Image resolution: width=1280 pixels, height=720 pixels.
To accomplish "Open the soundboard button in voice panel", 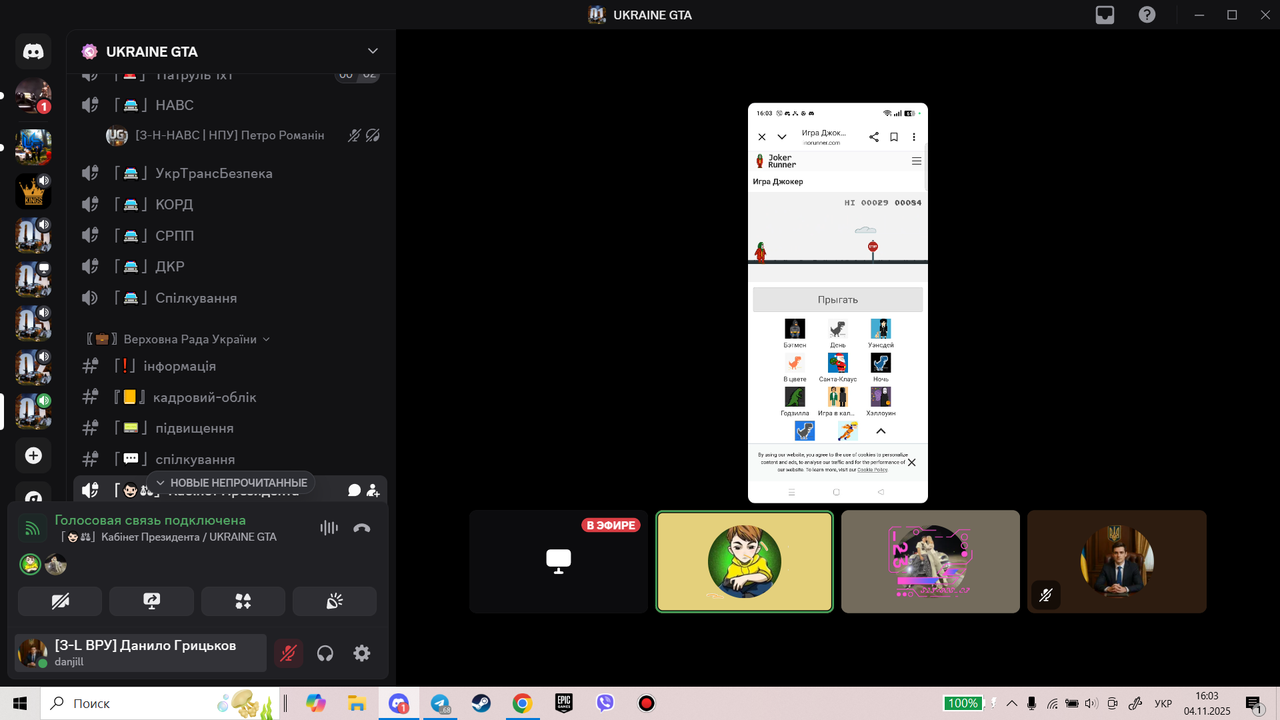I will [x=335, y=601].
